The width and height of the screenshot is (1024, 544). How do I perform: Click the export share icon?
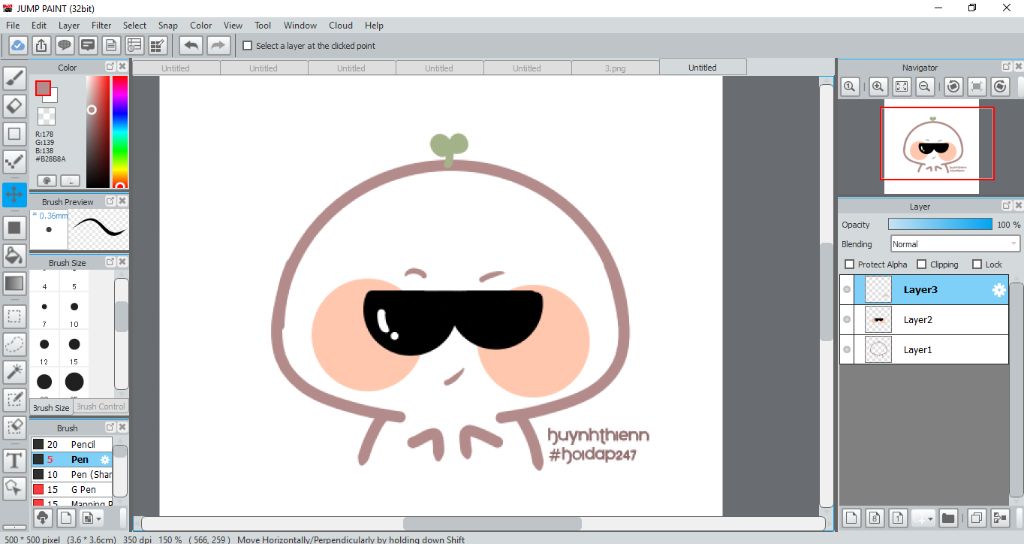(41, 46)
